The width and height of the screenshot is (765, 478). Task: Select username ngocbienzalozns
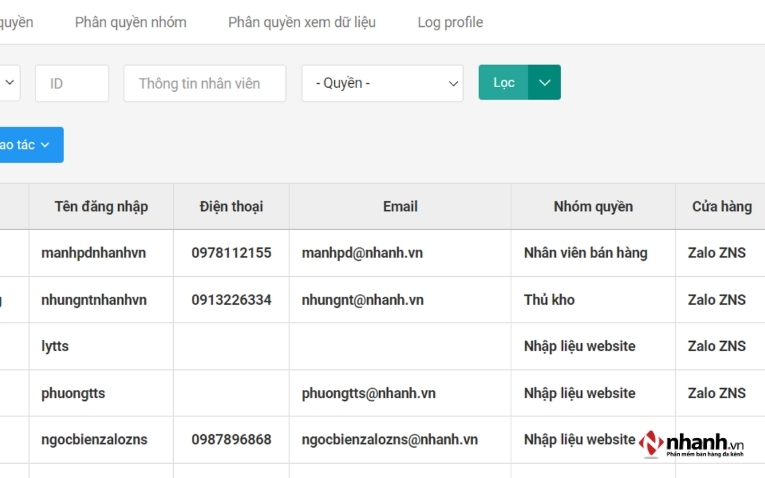[x=94, y=439]
